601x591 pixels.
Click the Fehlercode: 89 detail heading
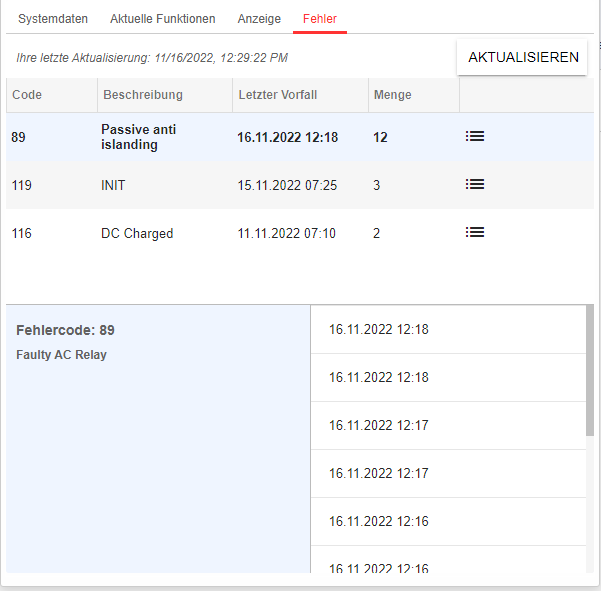coord(65,330)
